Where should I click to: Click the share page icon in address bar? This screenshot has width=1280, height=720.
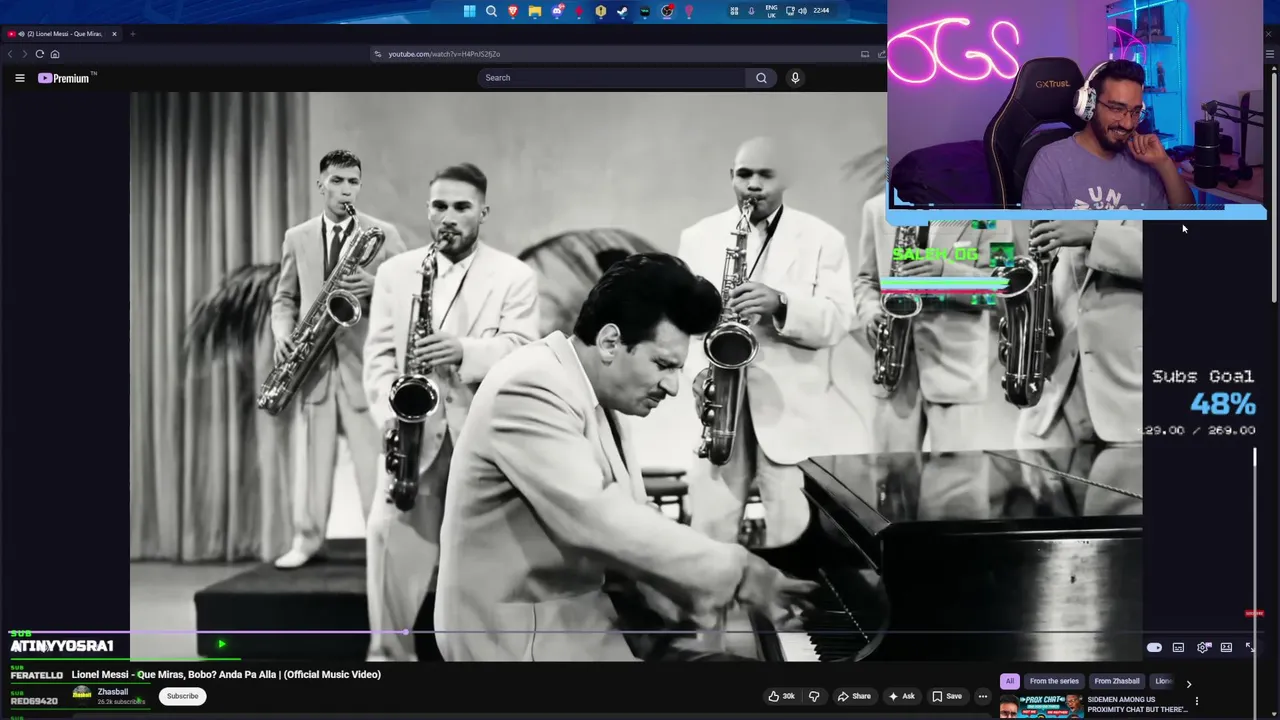pos(881,54)
